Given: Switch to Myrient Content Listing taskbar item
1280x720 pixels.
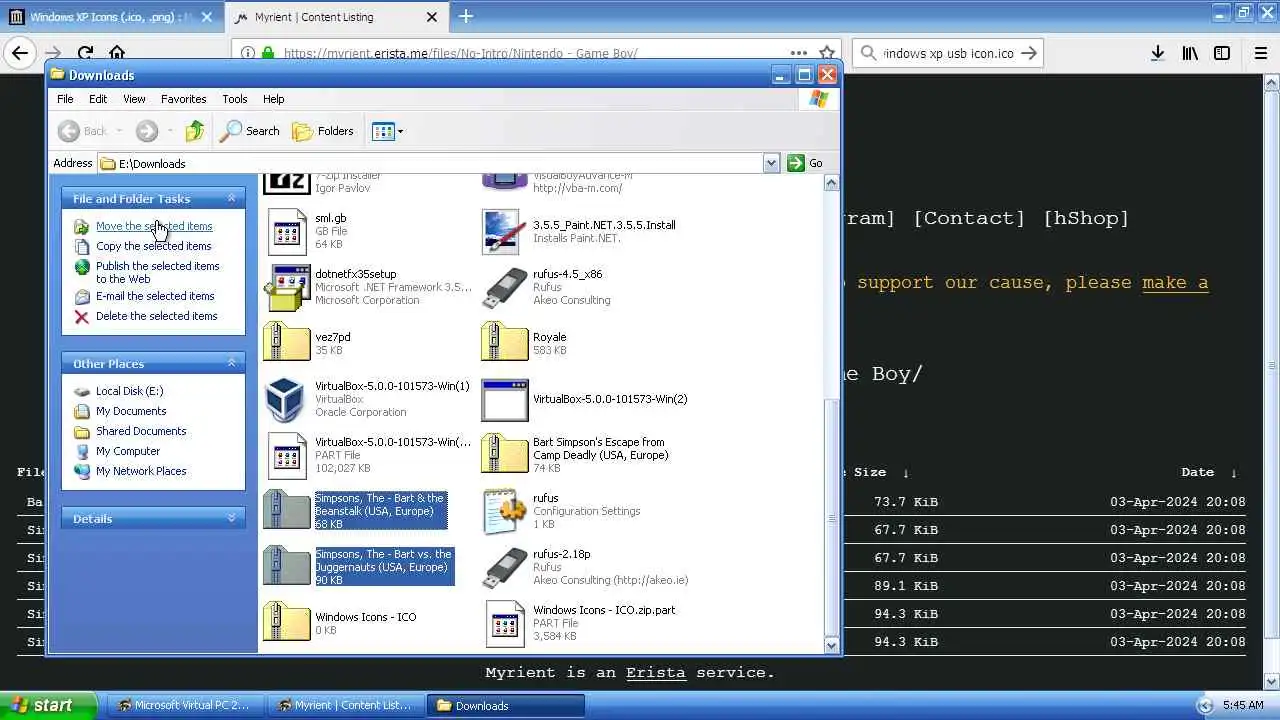Looking at the screenshot, I should click(x=346, y=705).
